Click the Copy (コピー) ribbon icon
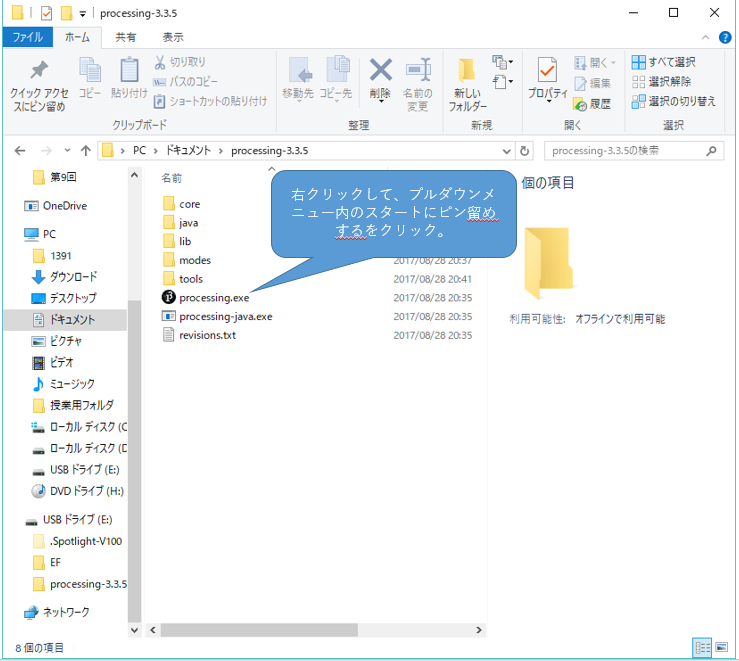Viewport: 739px width, 661px height. [90, 78]
